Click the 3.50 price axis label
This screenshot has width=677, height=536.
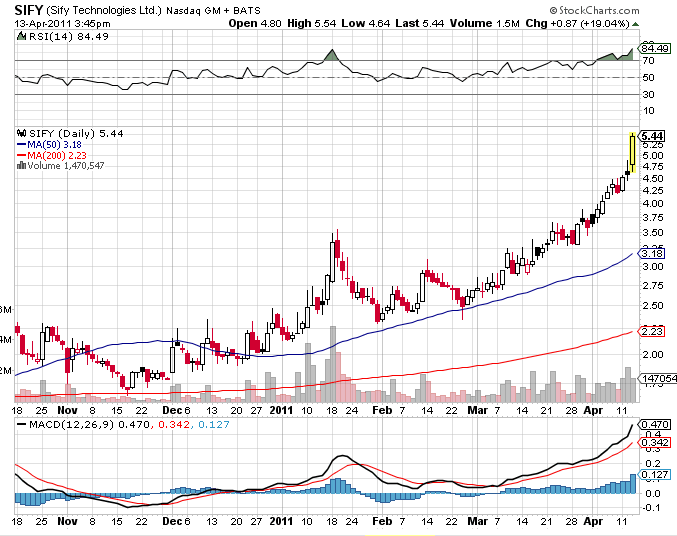pos(652,233)
